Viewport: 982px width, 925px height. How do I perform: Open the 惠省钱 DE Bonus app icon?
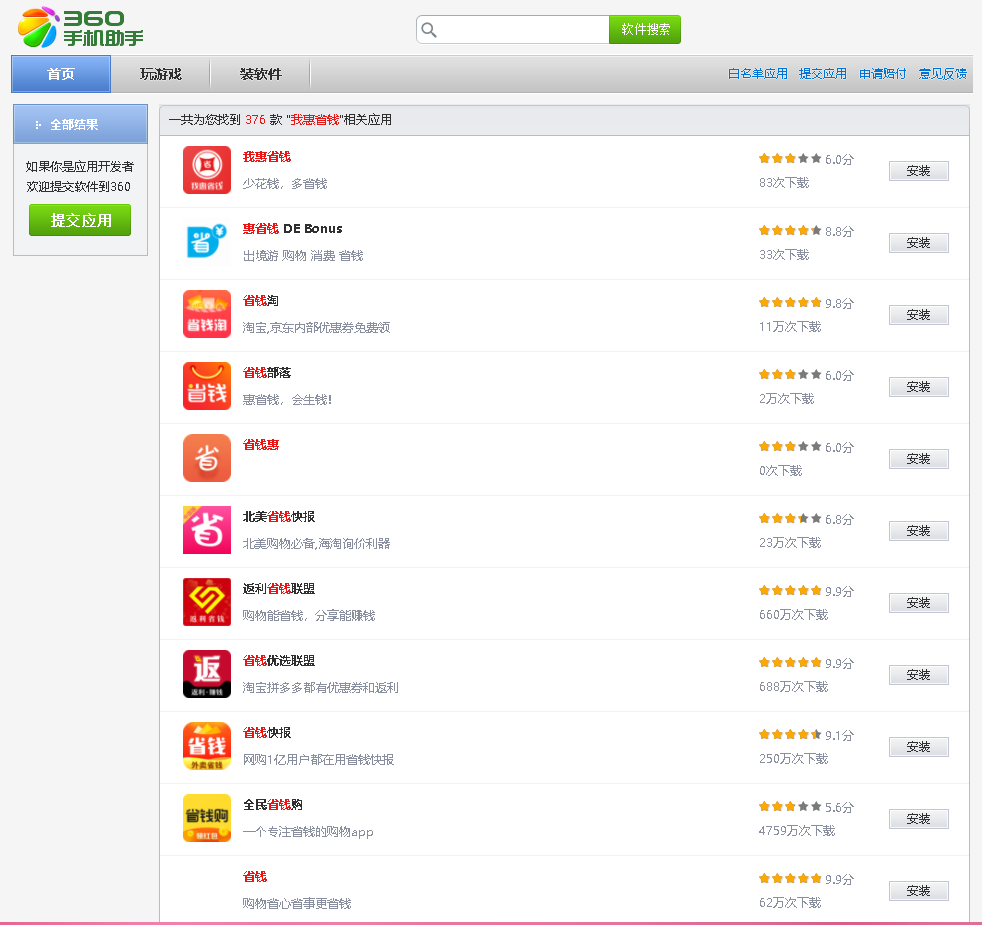pyautogui.click(x=207, y=242)
